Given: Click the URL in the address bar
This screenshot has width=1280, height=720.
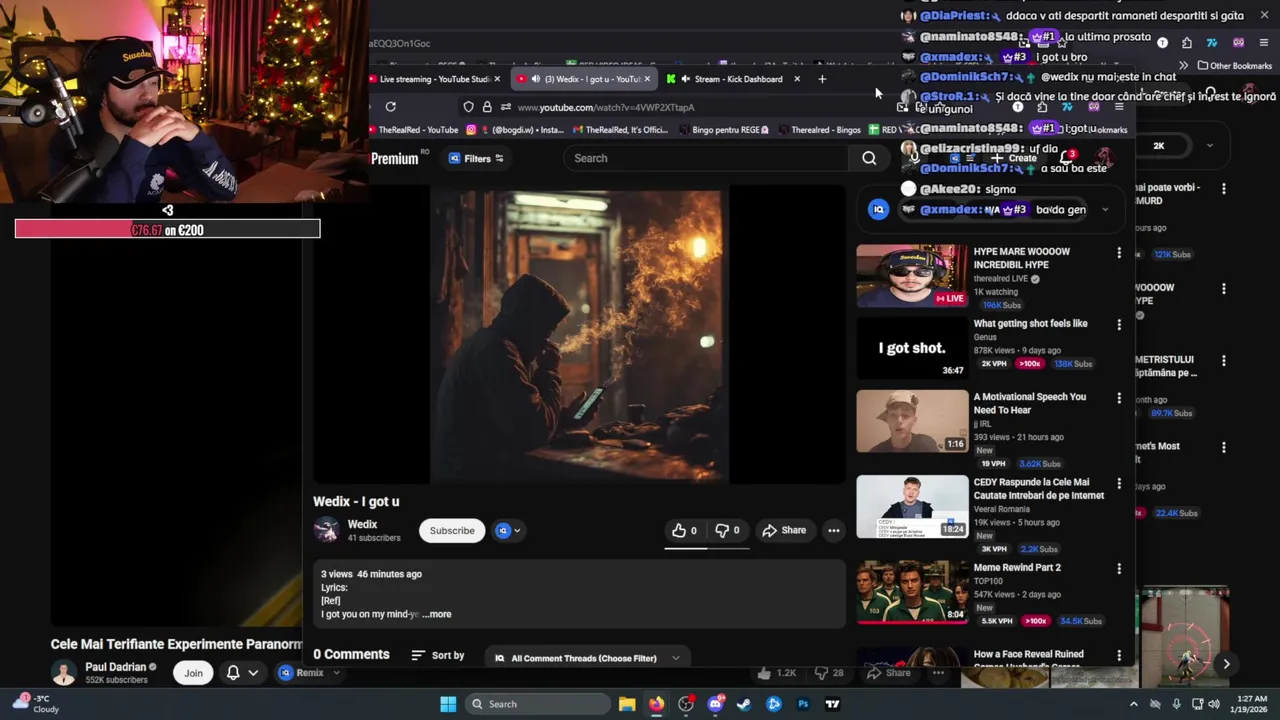Looking at the screenshot, I should coord(606,107).
